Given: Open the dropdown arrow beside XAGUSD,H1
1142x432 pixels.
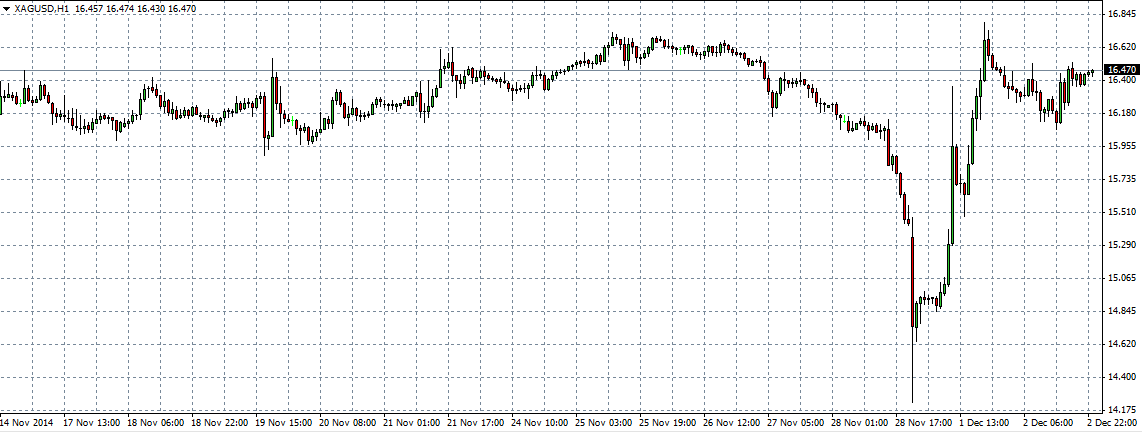Looking at the screenshot, I should point(7,8).
